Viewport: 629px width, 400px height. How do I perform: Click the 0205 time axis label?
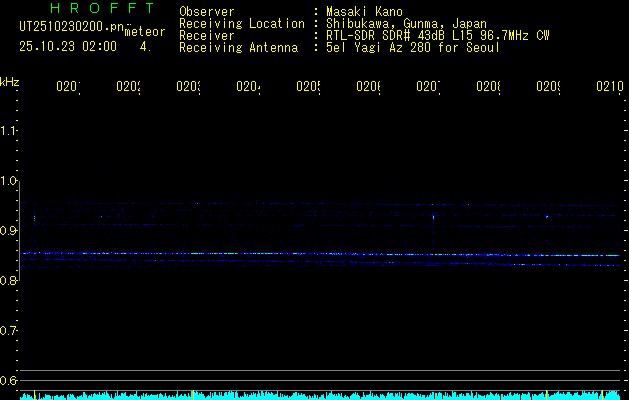click(308, 86)
